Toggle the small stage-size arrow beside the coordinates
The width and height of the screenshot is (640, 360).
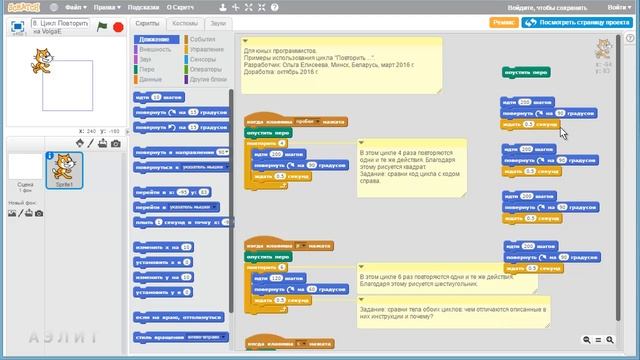127,131
